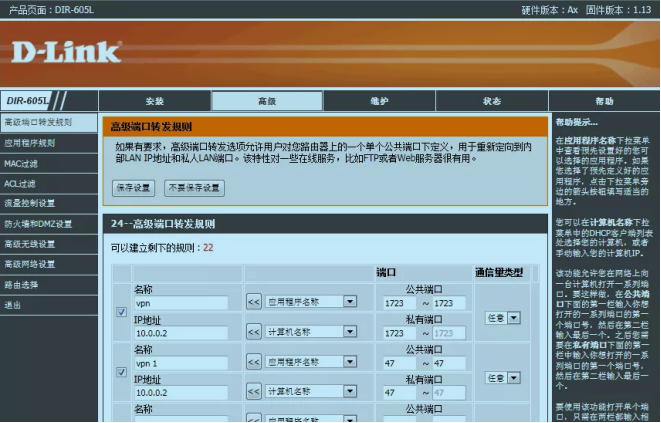Click the name field containing vpn 1
The image size is (661, 423).
181,364
